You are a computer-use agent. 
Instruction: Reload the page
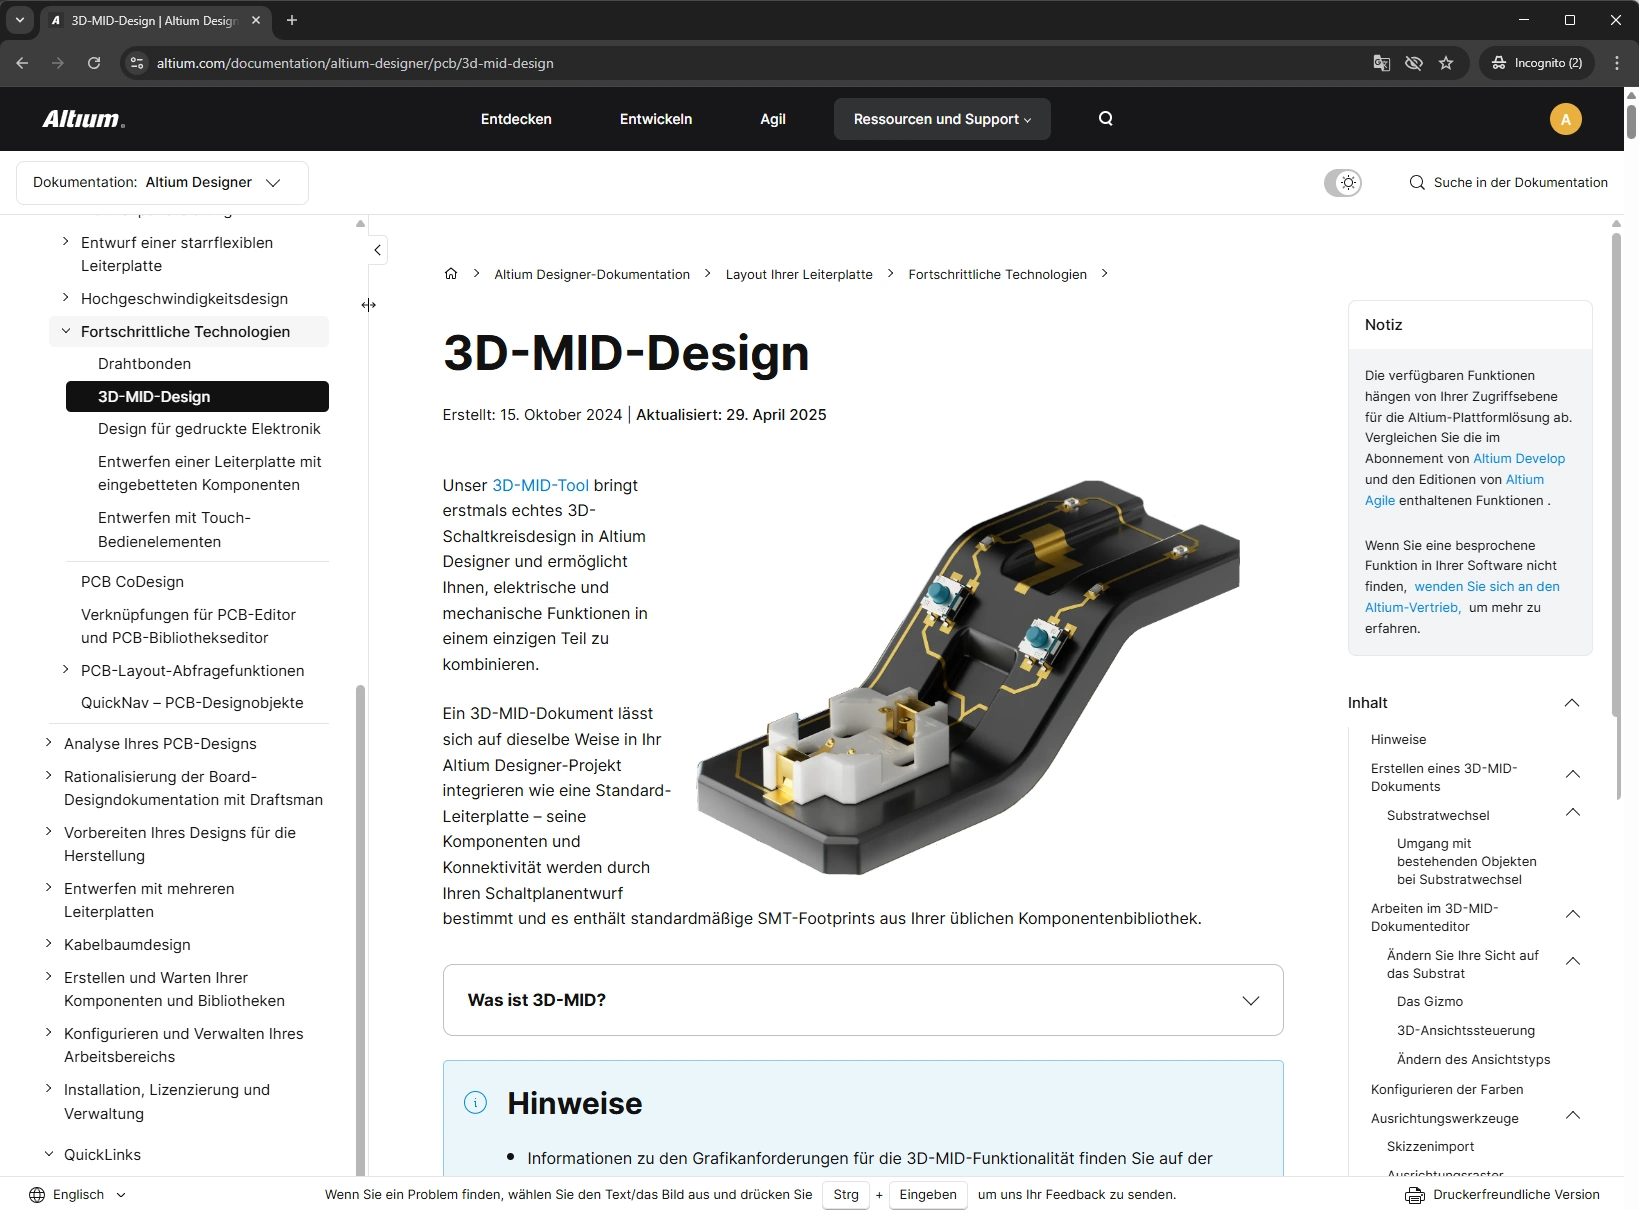click(94, 63)
